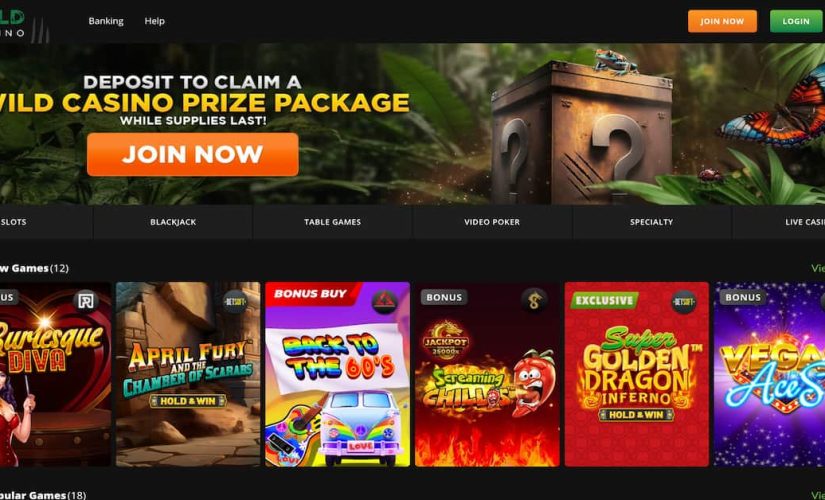
Task: Open the Screaming Chillis game thumbnail
Action: (x=487, y=374)
